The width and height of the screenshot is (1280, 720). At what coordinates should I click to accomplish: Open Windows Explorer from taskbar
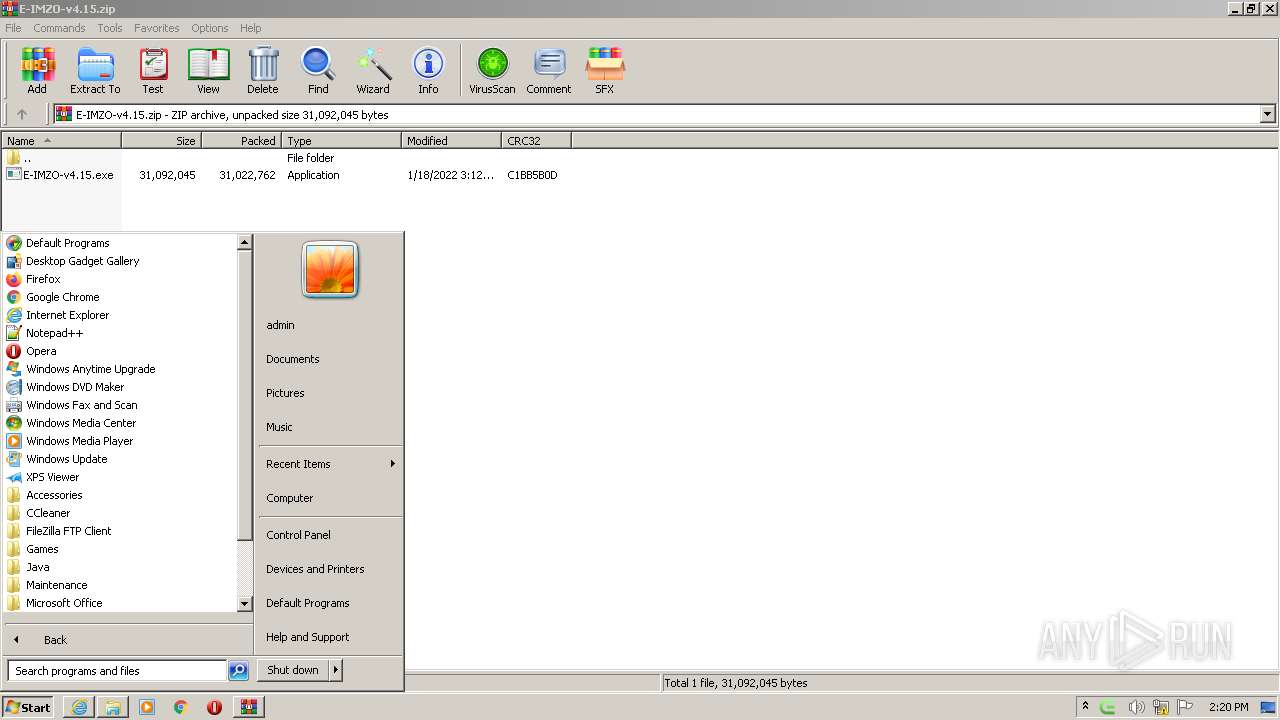(113, 707)
